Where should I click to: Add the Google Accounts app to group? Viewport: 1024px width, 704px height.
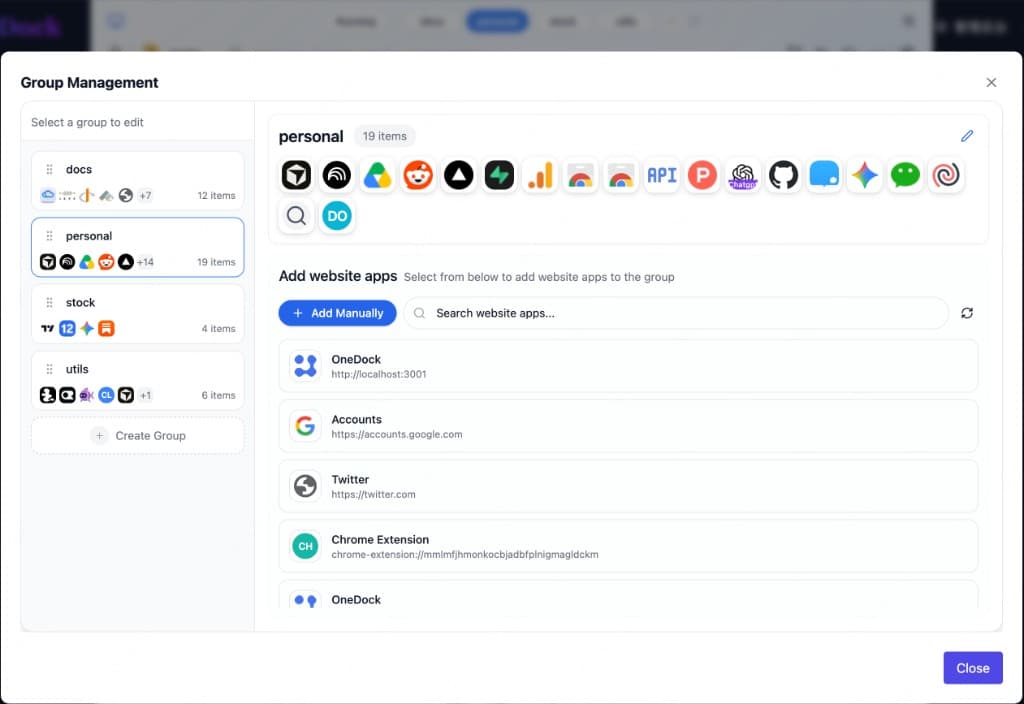tap(628, 426)
